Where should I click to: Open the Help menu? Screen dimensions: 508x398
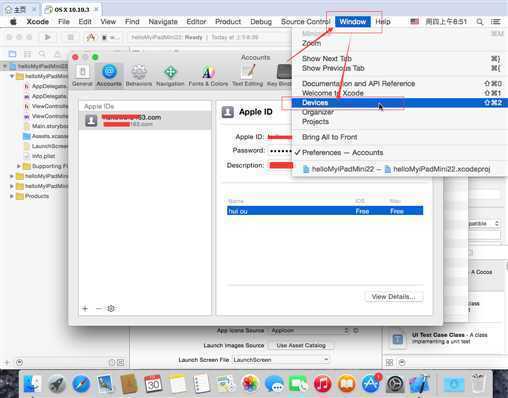[383, 22]
